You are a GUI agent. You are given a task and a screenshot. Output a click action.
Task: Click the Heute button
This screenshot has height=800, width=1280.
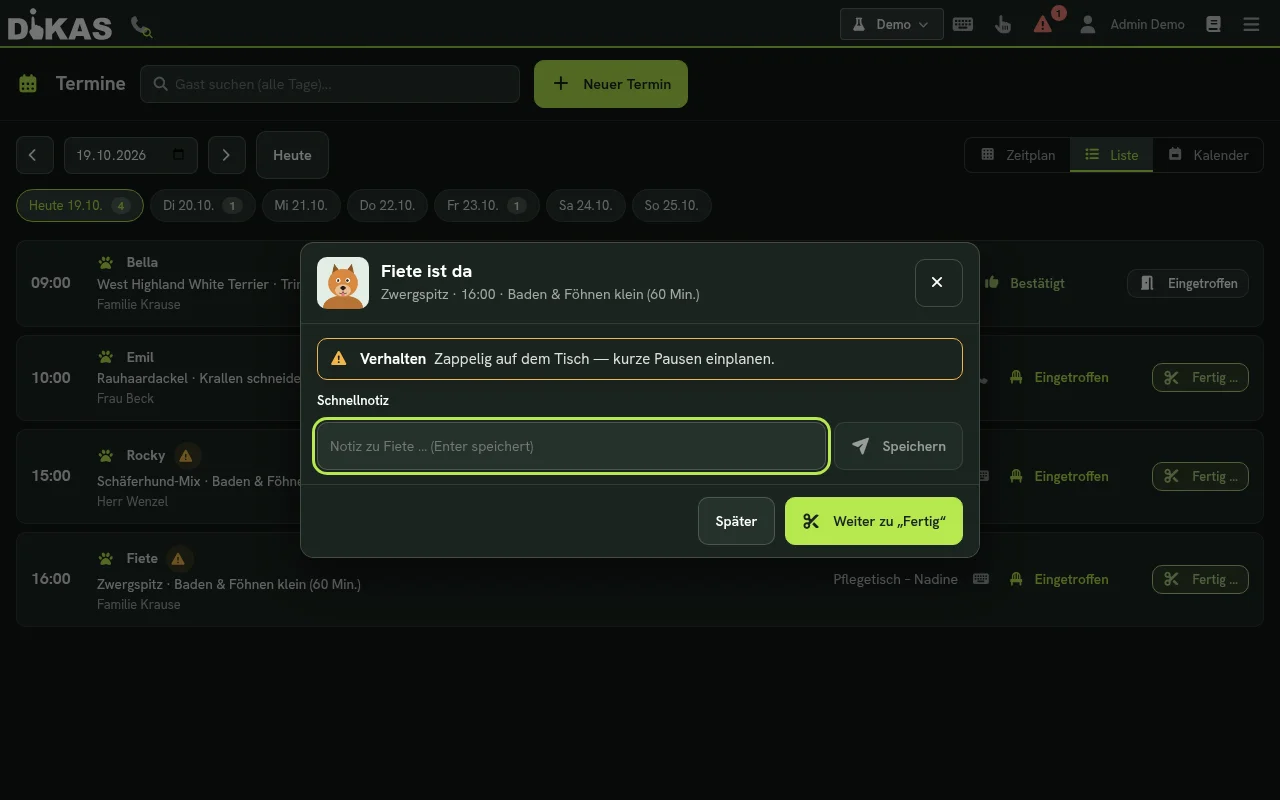pos(292,155)
